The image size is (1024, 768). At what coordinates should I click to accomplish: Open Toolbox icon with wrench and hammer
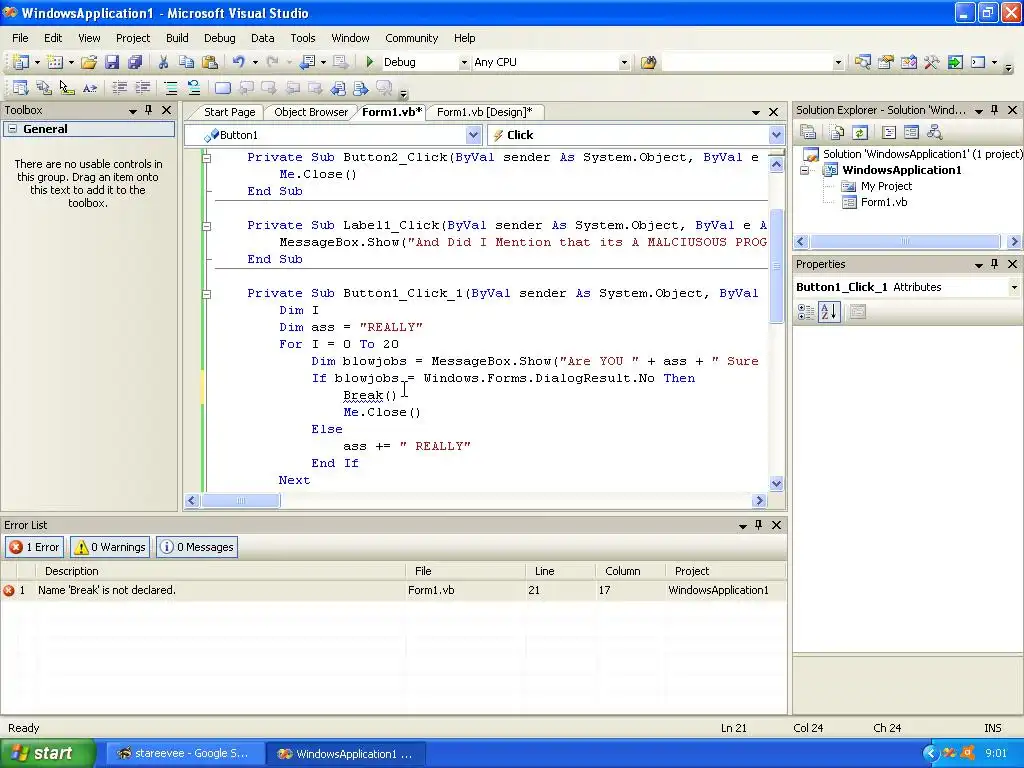931,62
